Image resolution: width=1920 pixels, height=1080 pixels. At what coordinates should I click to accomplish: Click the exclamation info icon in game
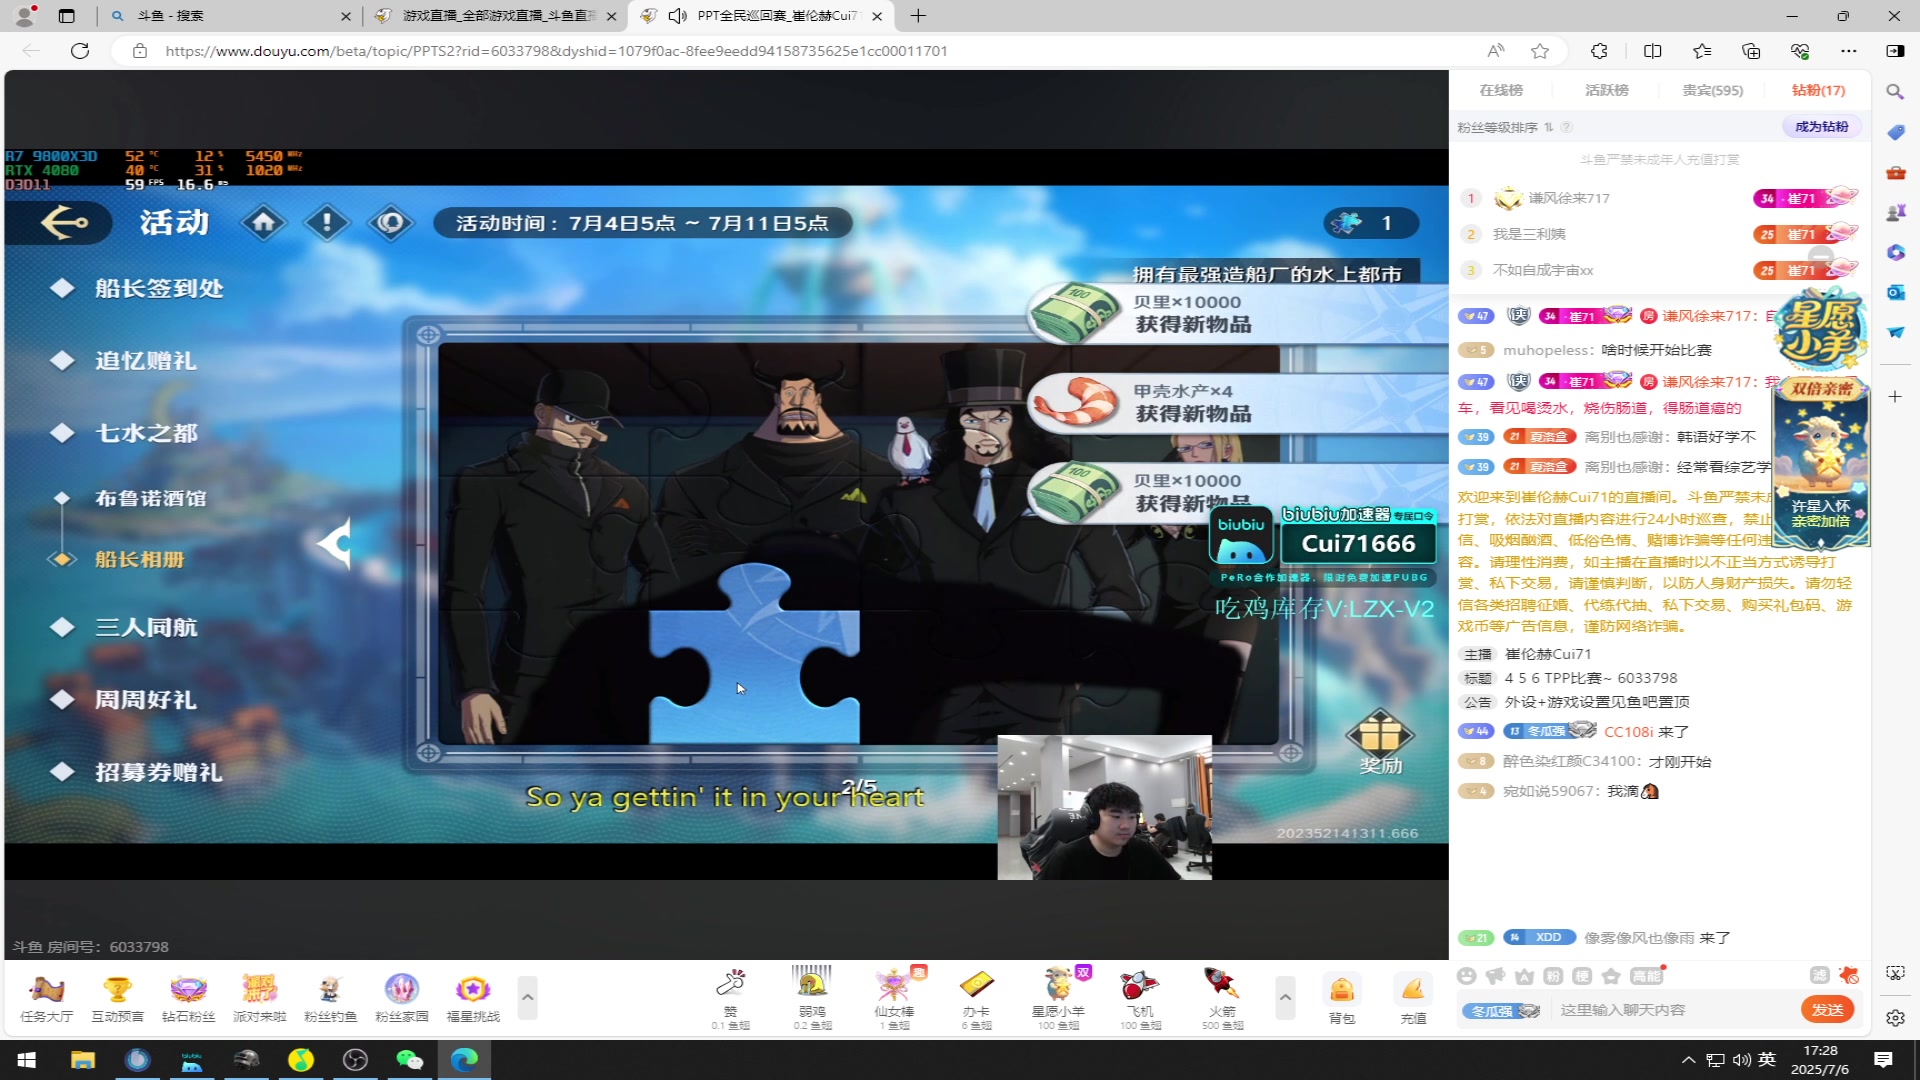point(327,222)
